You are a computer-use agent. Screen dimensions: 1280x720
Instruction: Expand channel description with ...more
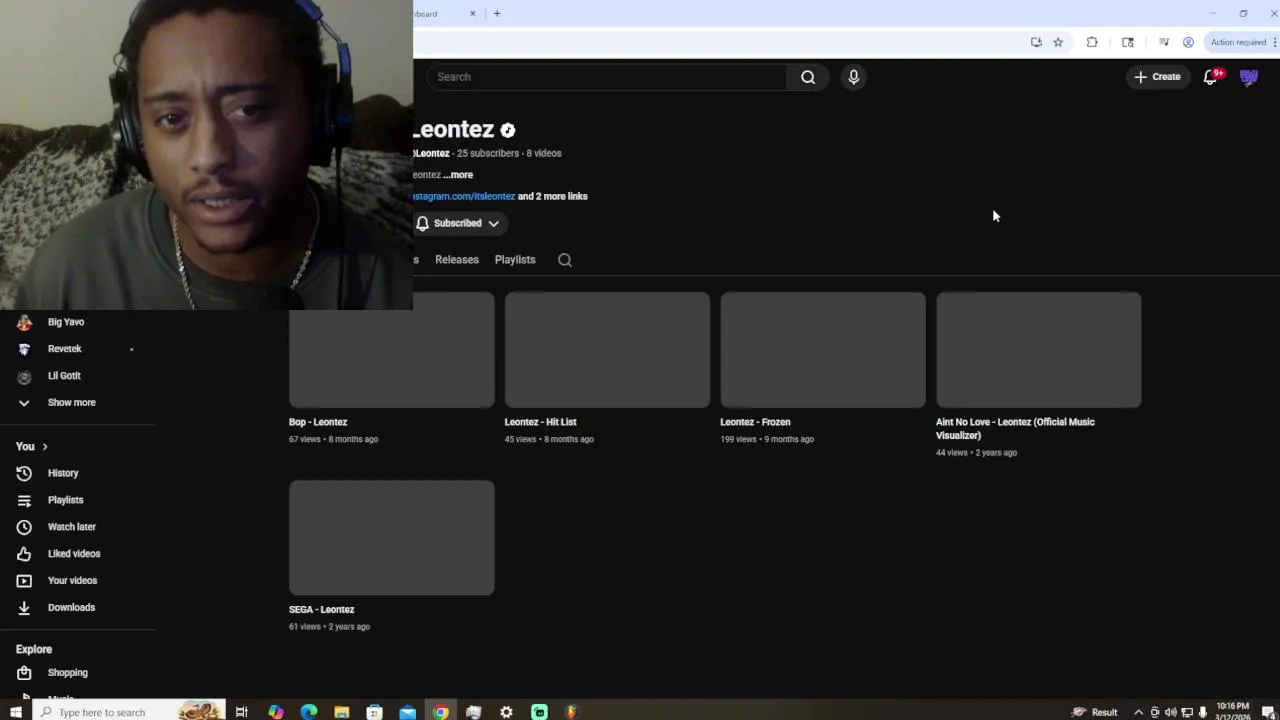click(x=458, y=175)
